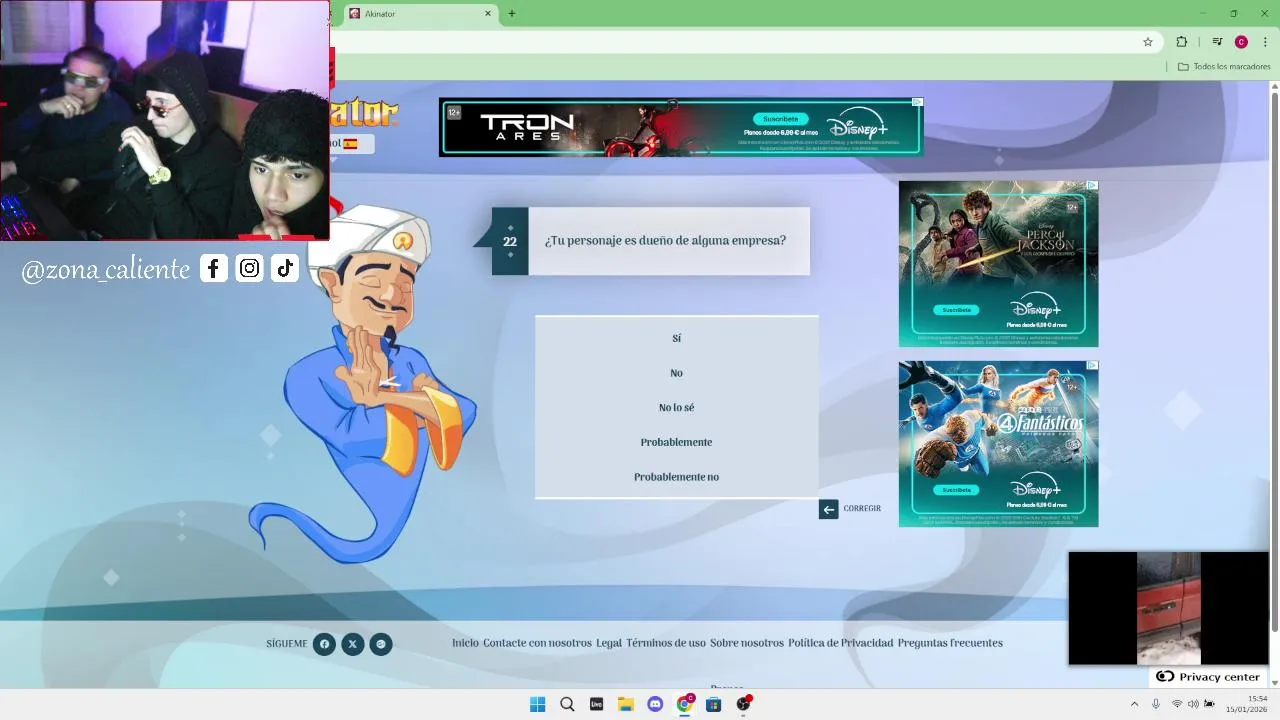1280x720 pixels.
Task: Click the Tron Ares Disney+ banner ad
Action: pos(681,127)
